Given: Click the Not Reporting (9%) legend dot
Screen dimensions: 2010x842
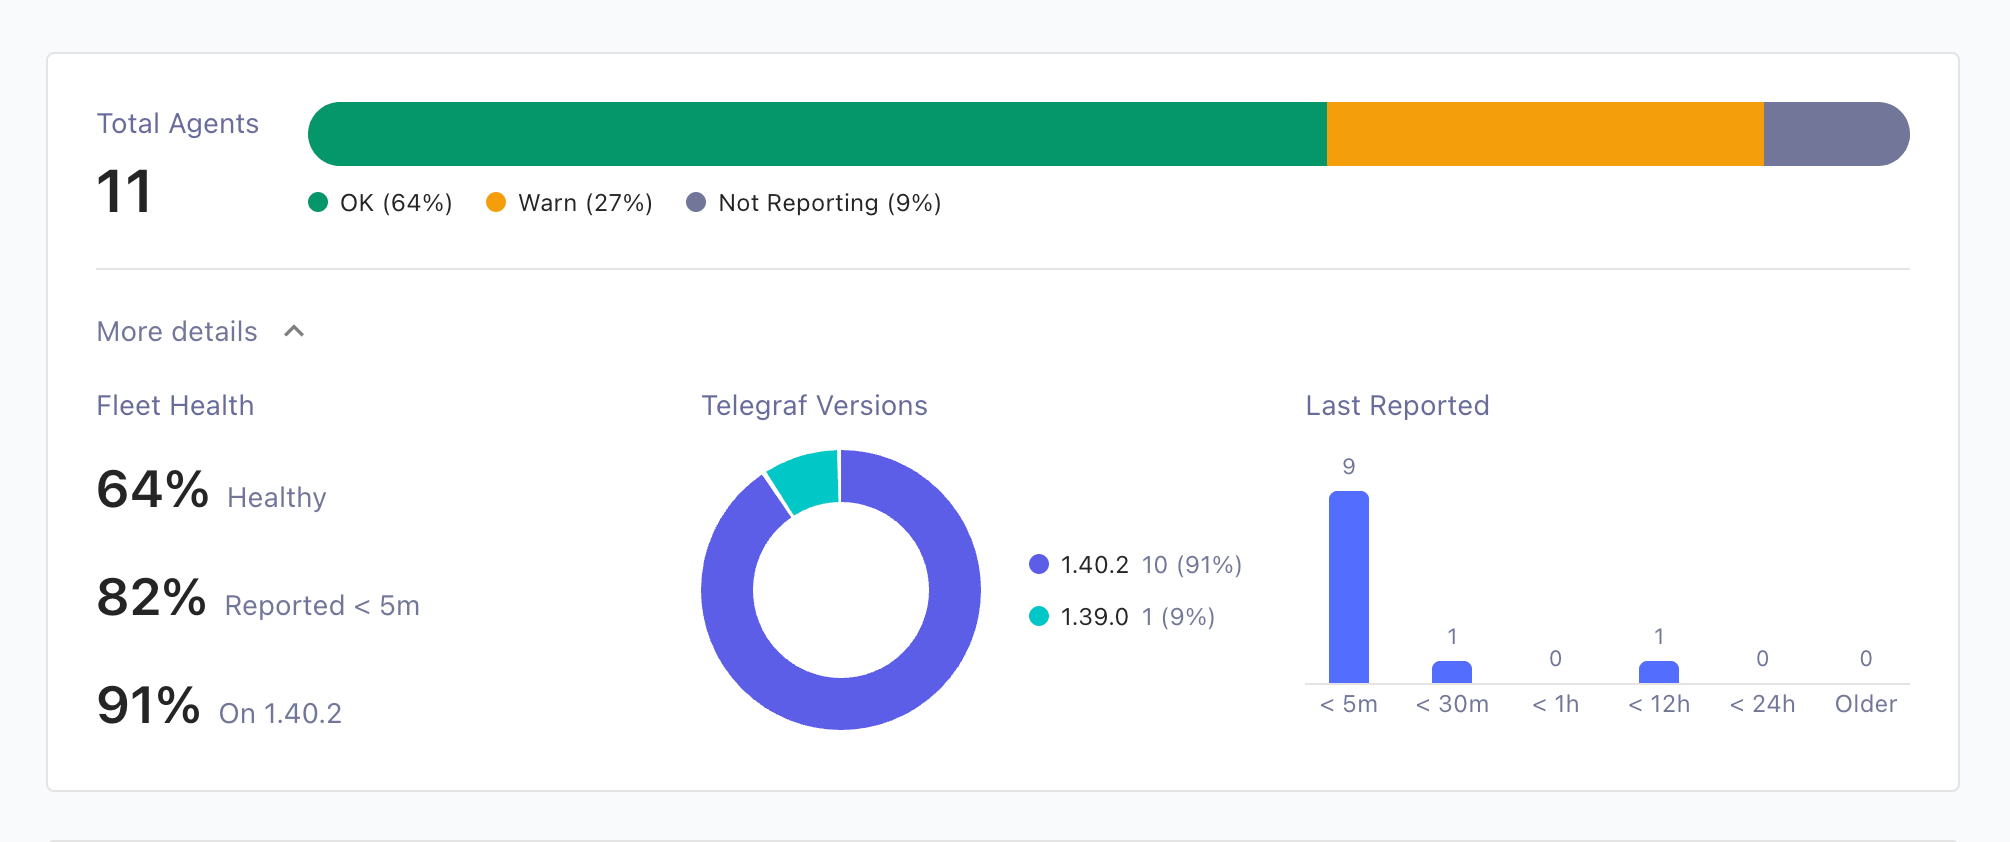Looking at the screenshot, I should click(x=696, y=202).
